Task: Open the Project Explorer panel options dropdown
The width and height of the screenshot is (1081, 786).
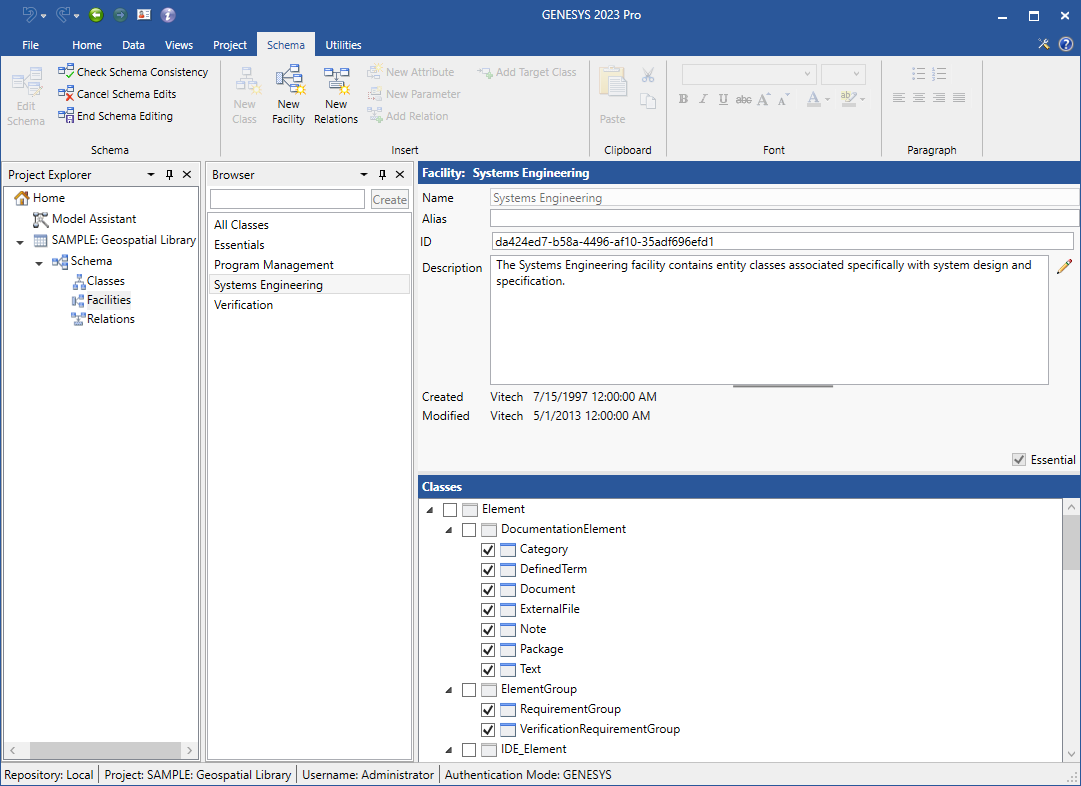Action: [x=151, y=174]
